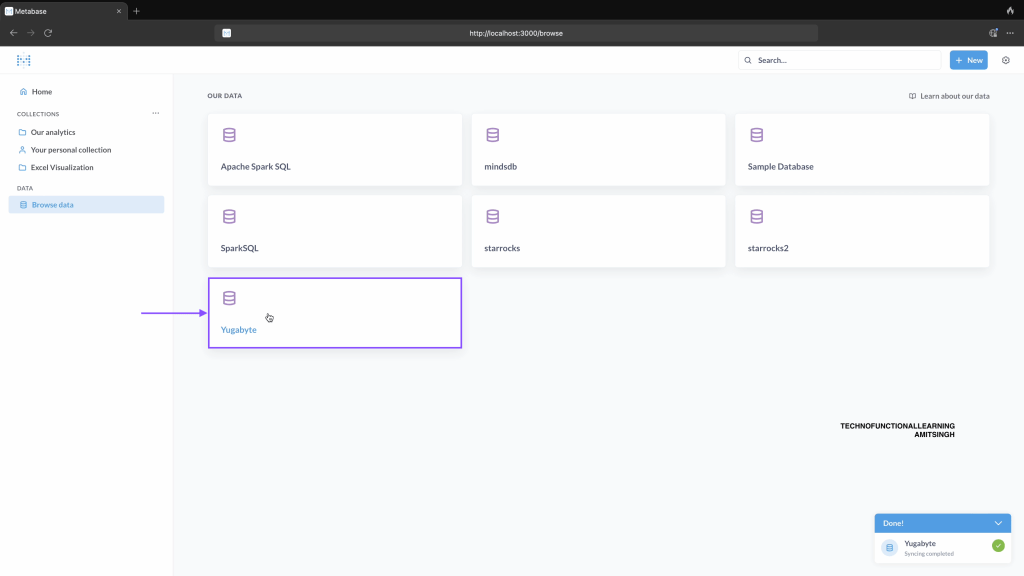Image resolution: width=1024 pixels, height=576 pixels.
Task: Open a new browser tab
Action: click(x=136, y=11)
